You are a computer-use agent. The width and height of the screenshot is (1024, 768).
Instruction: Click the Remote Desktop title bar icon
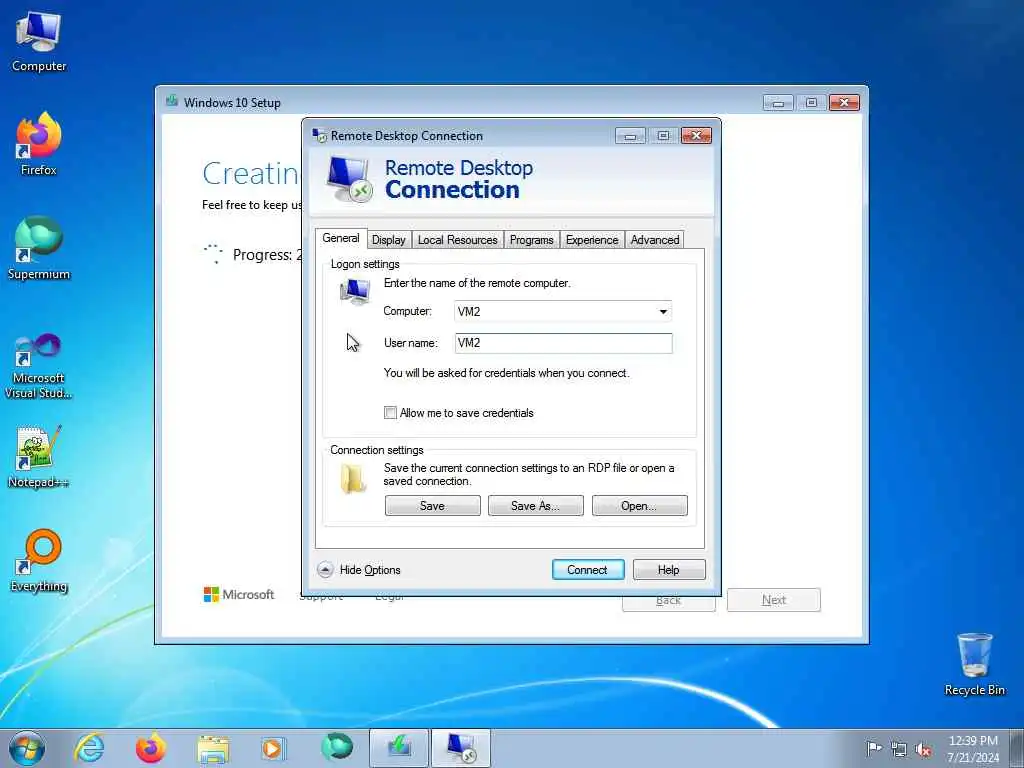click(x=319, y=135)
